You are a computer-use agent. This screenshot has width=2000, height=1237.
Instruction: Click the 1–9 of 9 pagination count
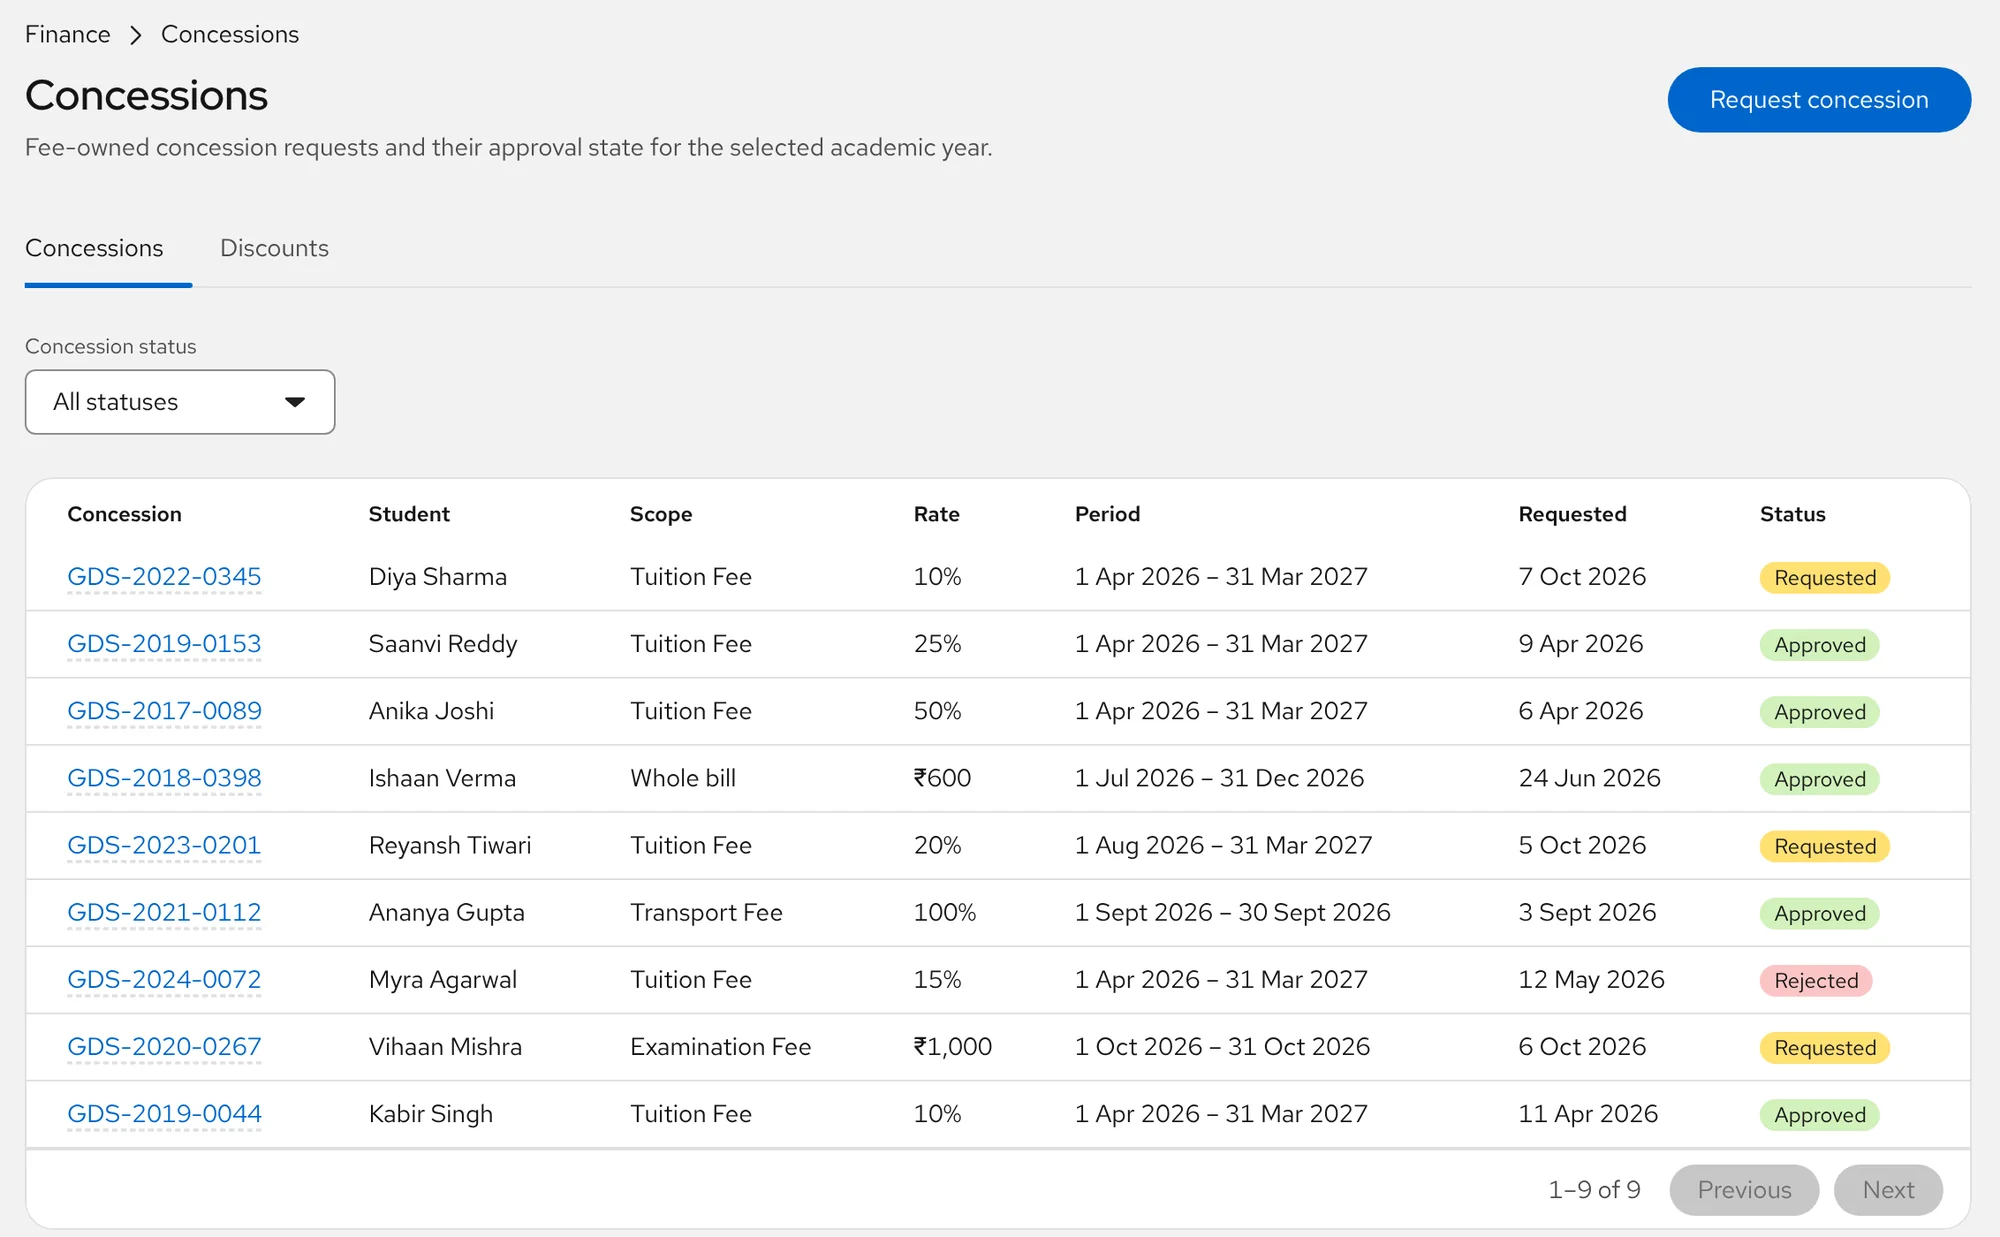(x=1594, y=1190)
